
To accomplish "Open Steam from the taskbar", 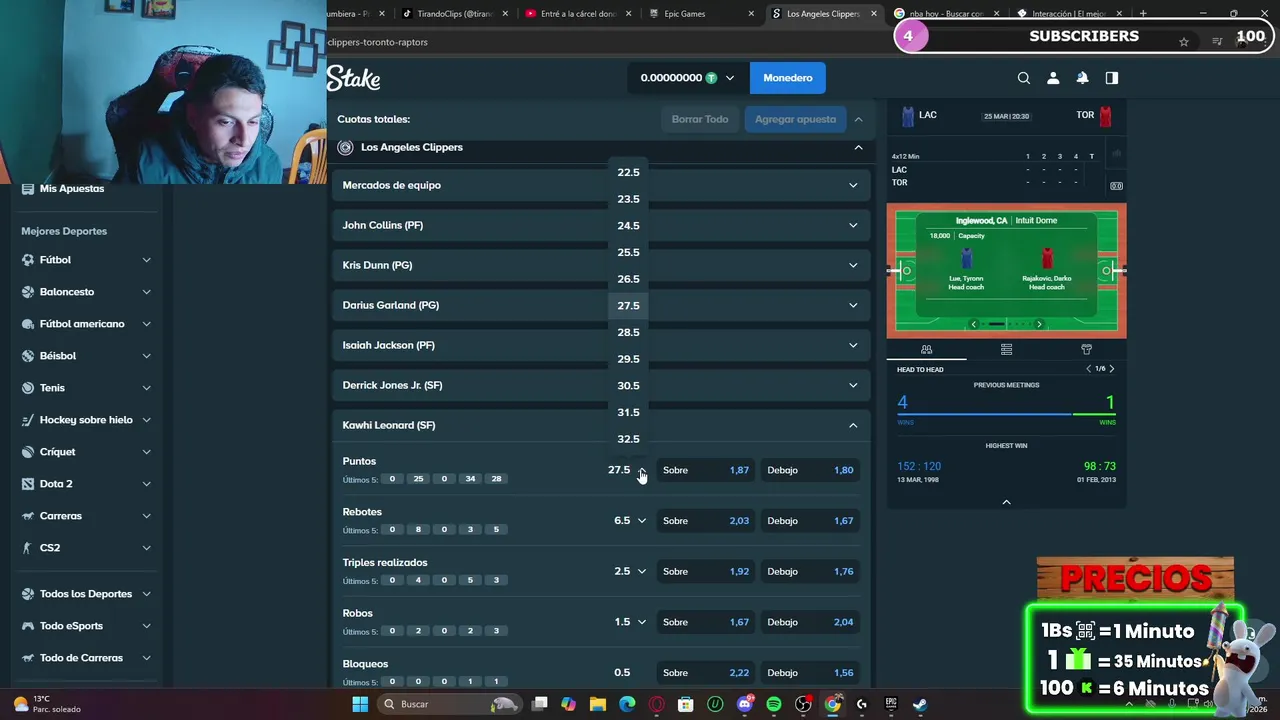I will [920, 704].
